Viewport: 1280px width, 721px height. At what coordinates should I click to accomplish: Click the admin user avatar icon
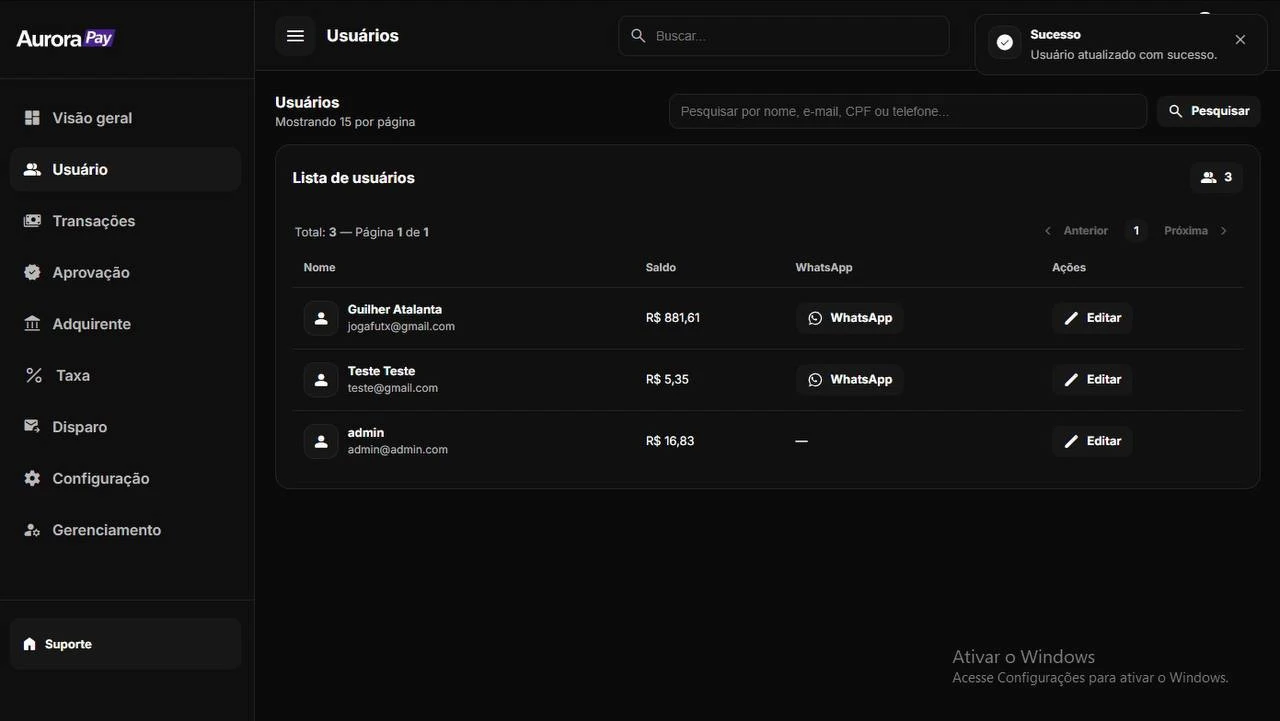[x=321, y=441]
